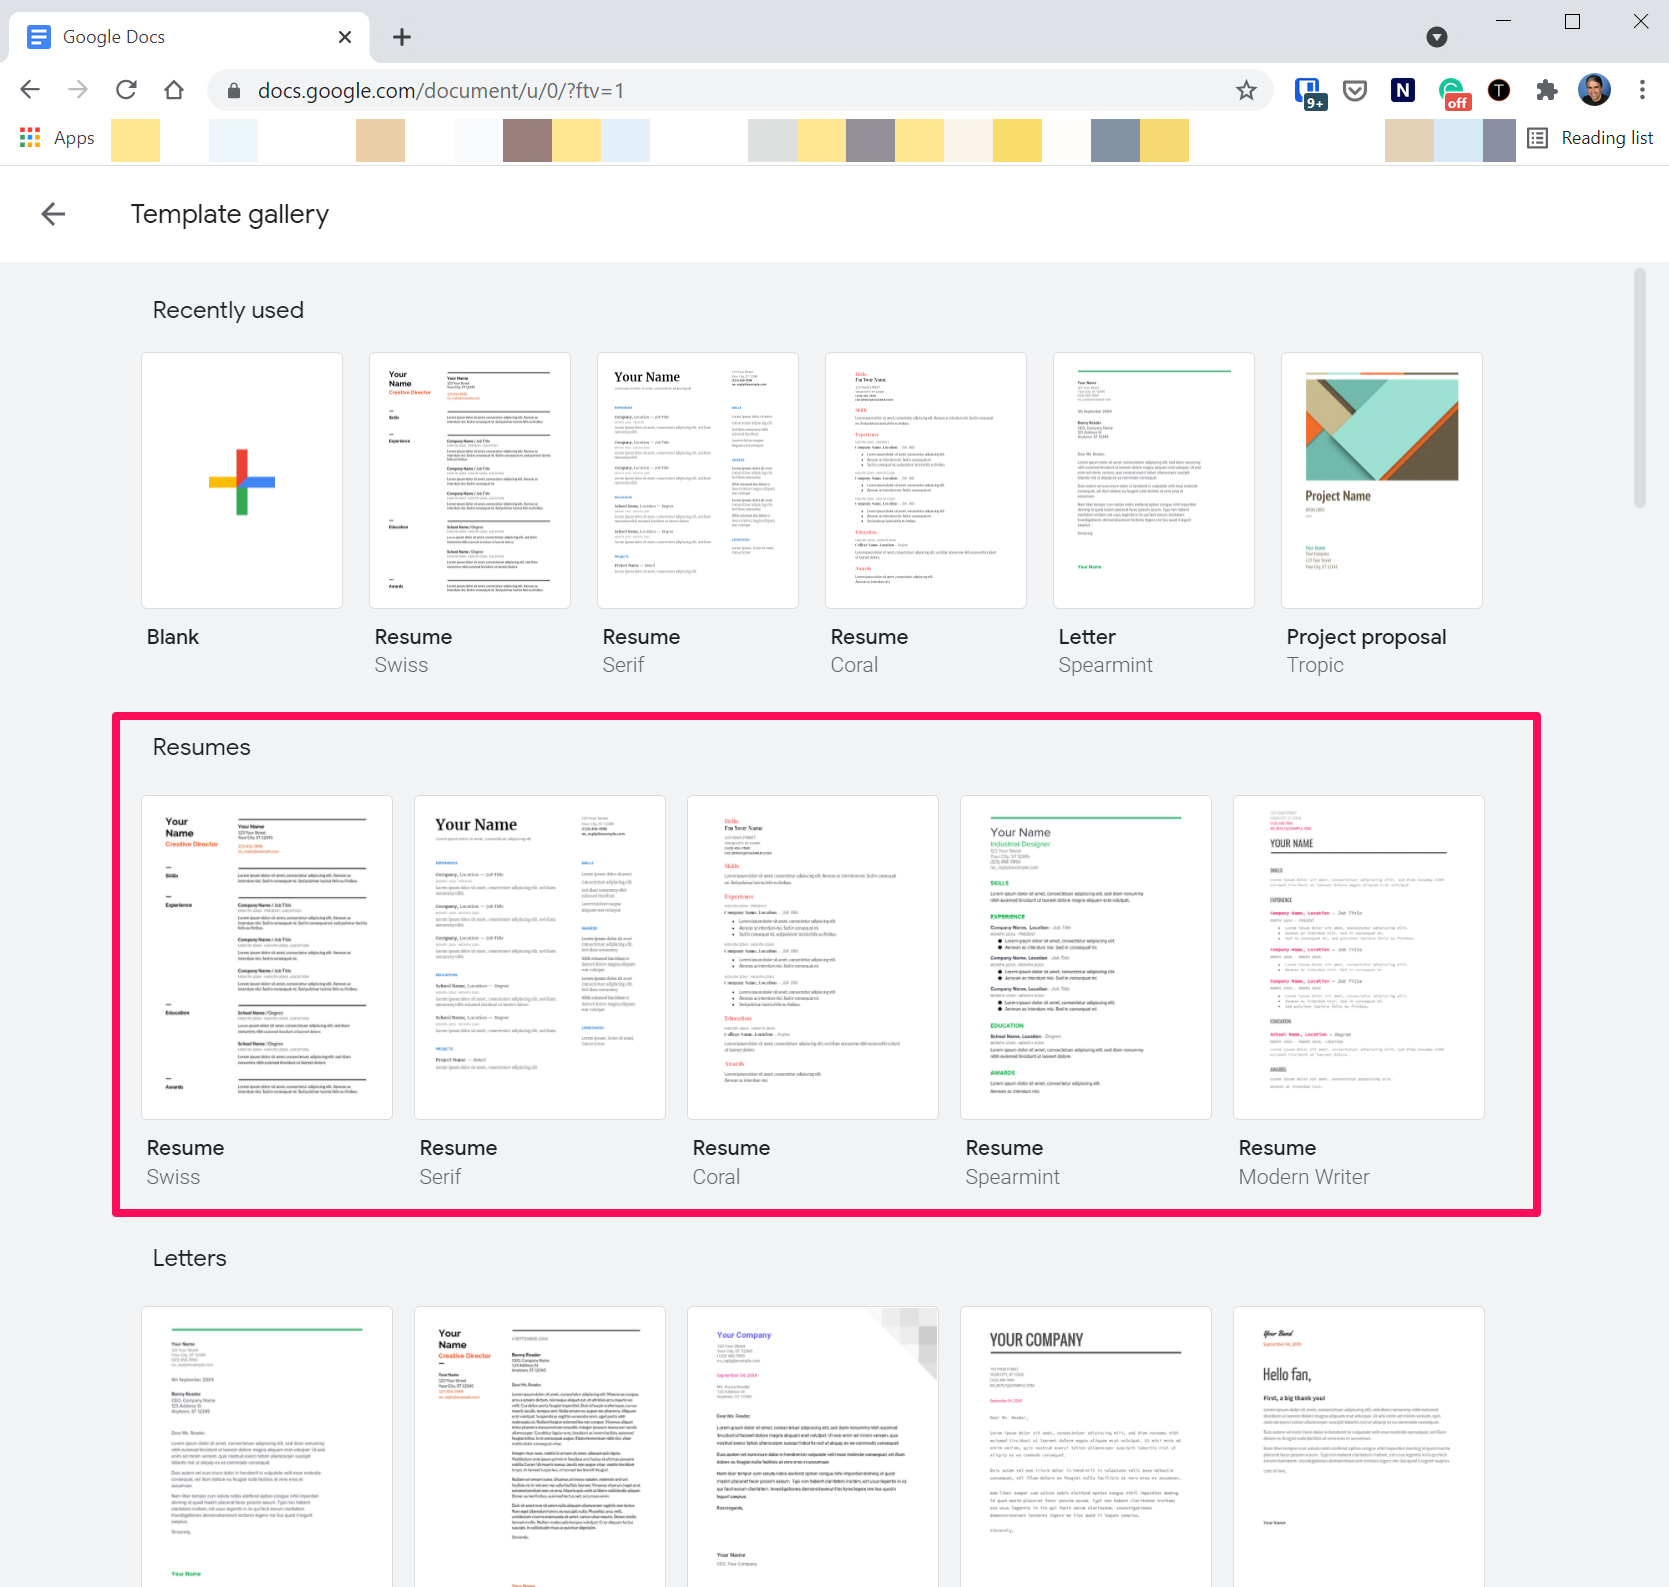This screenshot has width=1669, height=1587.
Task: Click the Tropic subtitle text
Action: 1315,665
